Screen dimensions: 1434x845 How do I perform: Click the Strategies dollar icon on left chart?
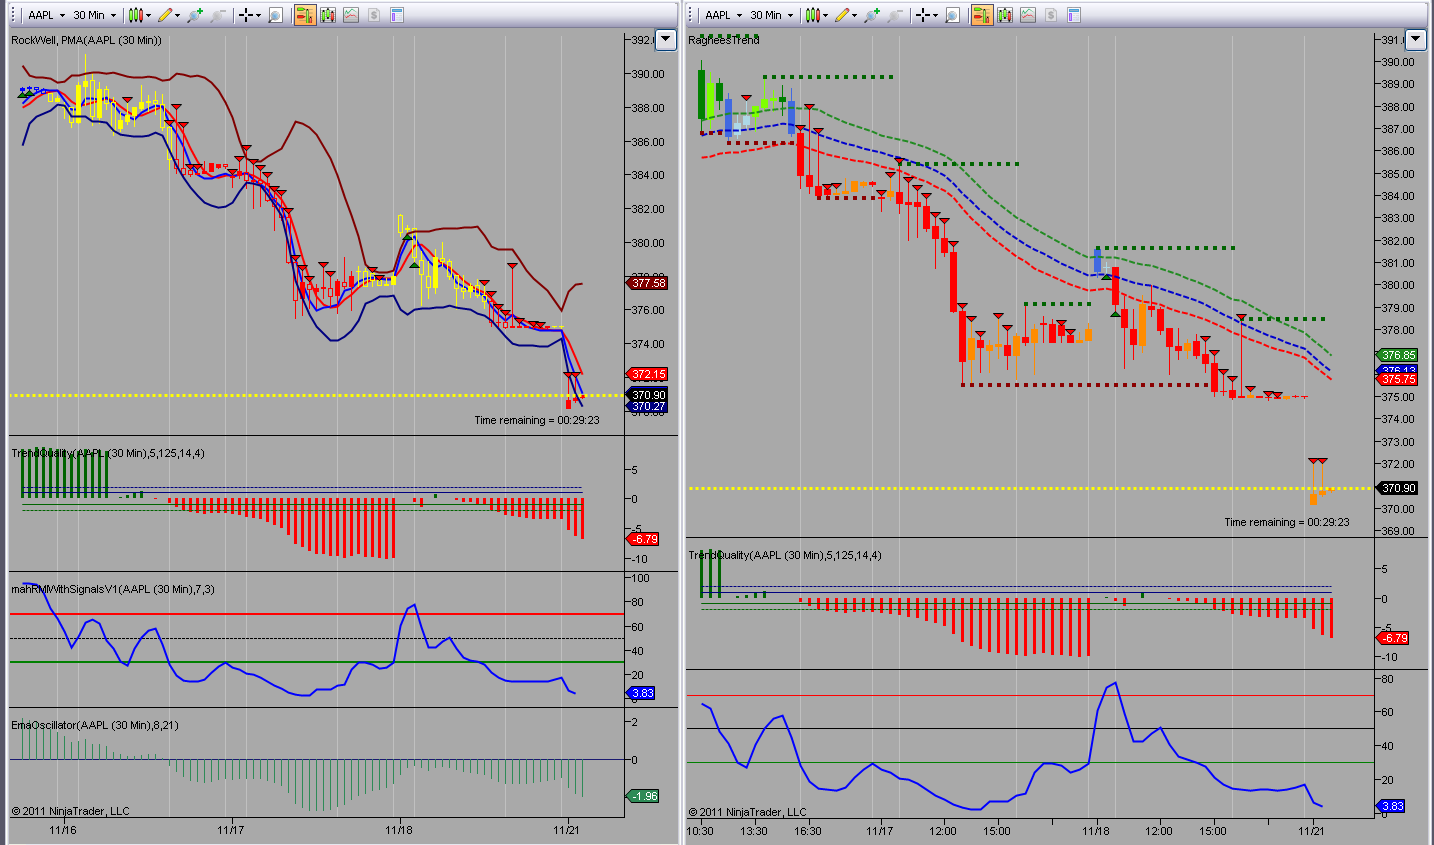pos(374,15)
